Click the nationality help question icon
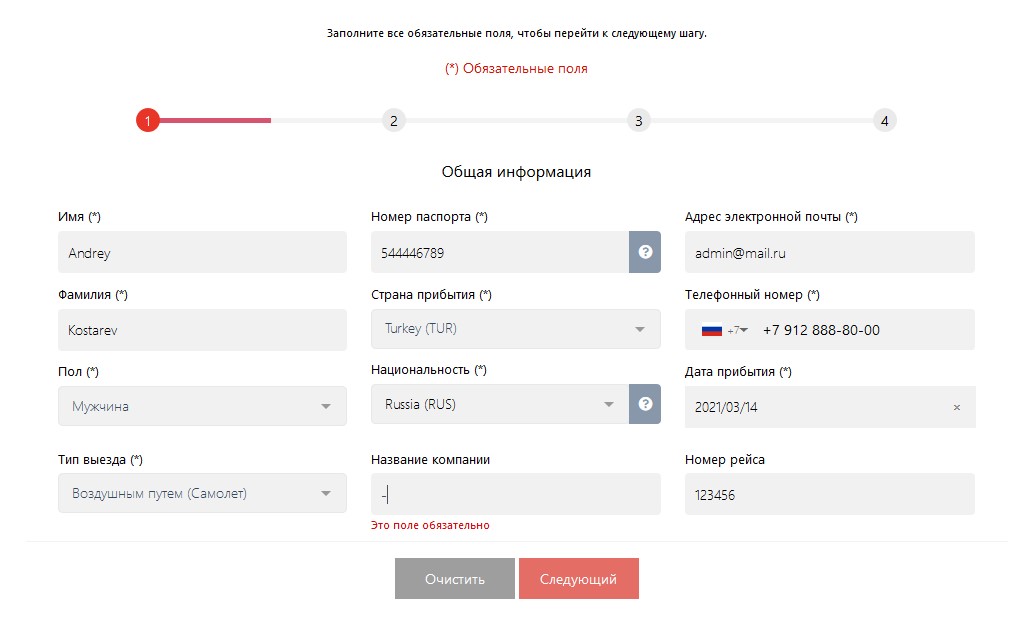 [x=645, y=404]
